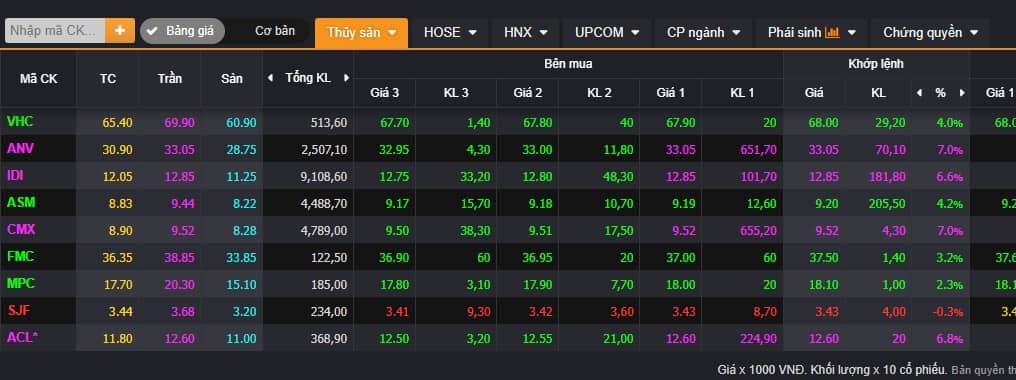Click ACL percent change 6.8%

click(949, 338)
